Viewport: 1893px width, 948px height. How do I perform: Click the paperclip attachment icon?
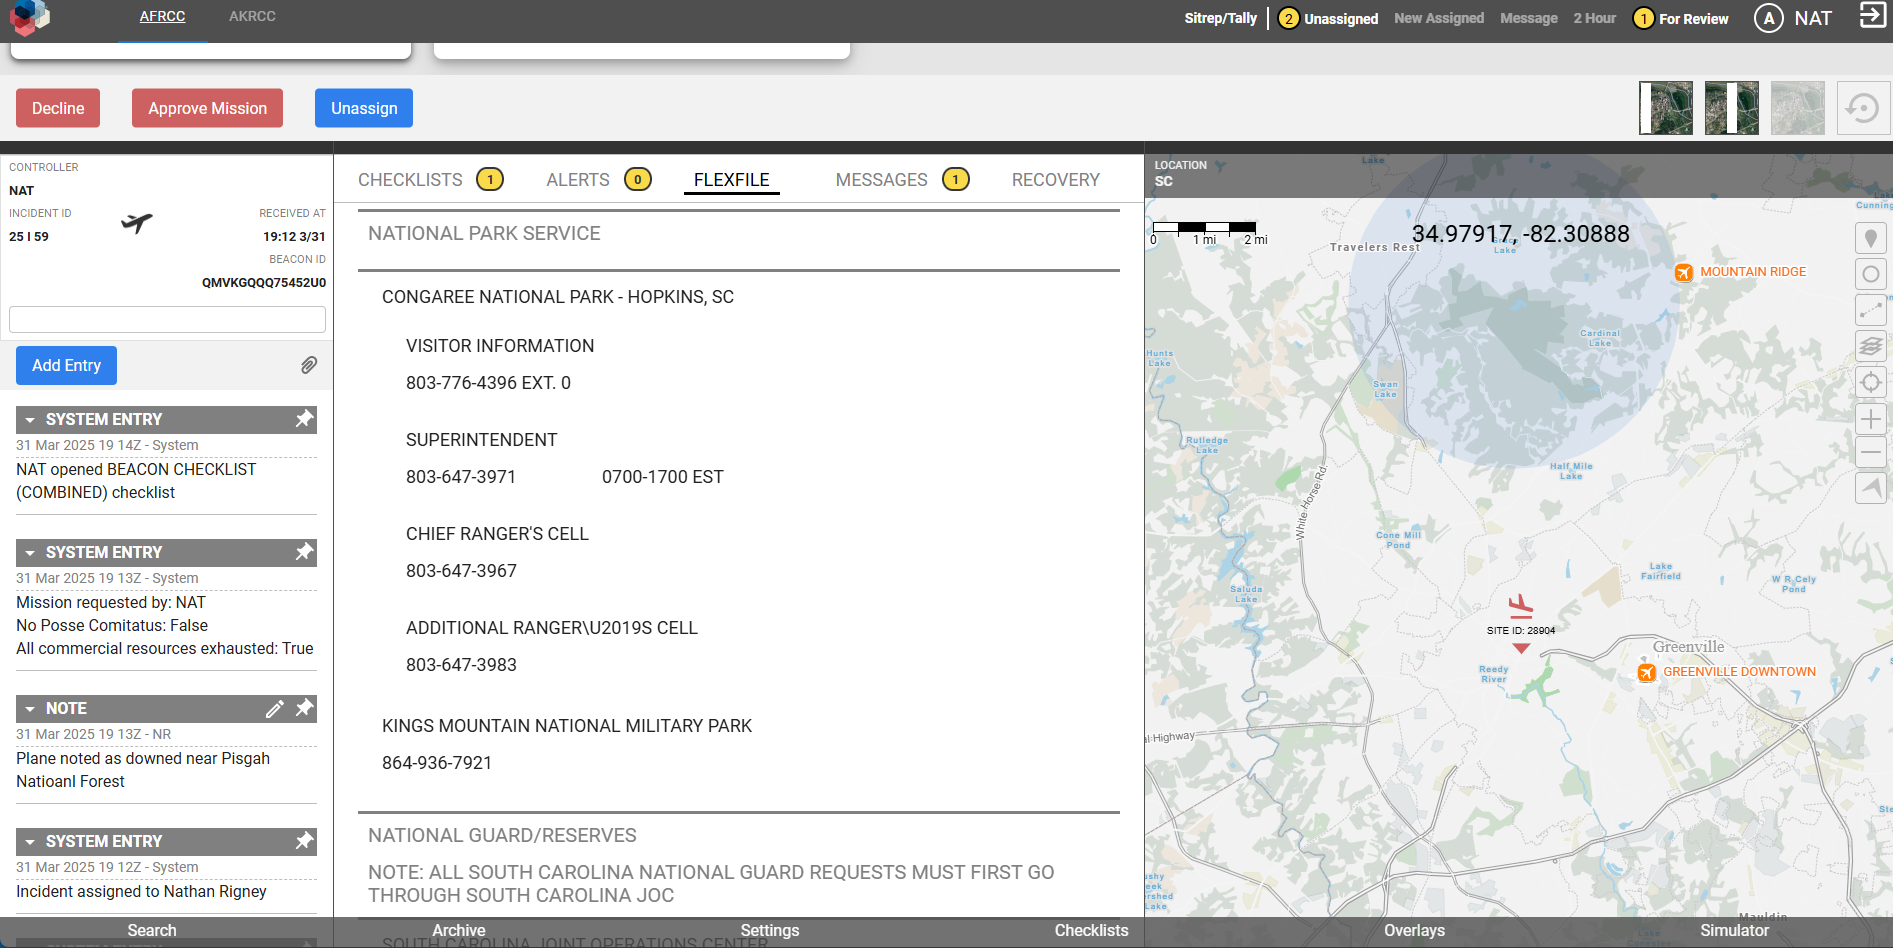[x=309, y=365]
